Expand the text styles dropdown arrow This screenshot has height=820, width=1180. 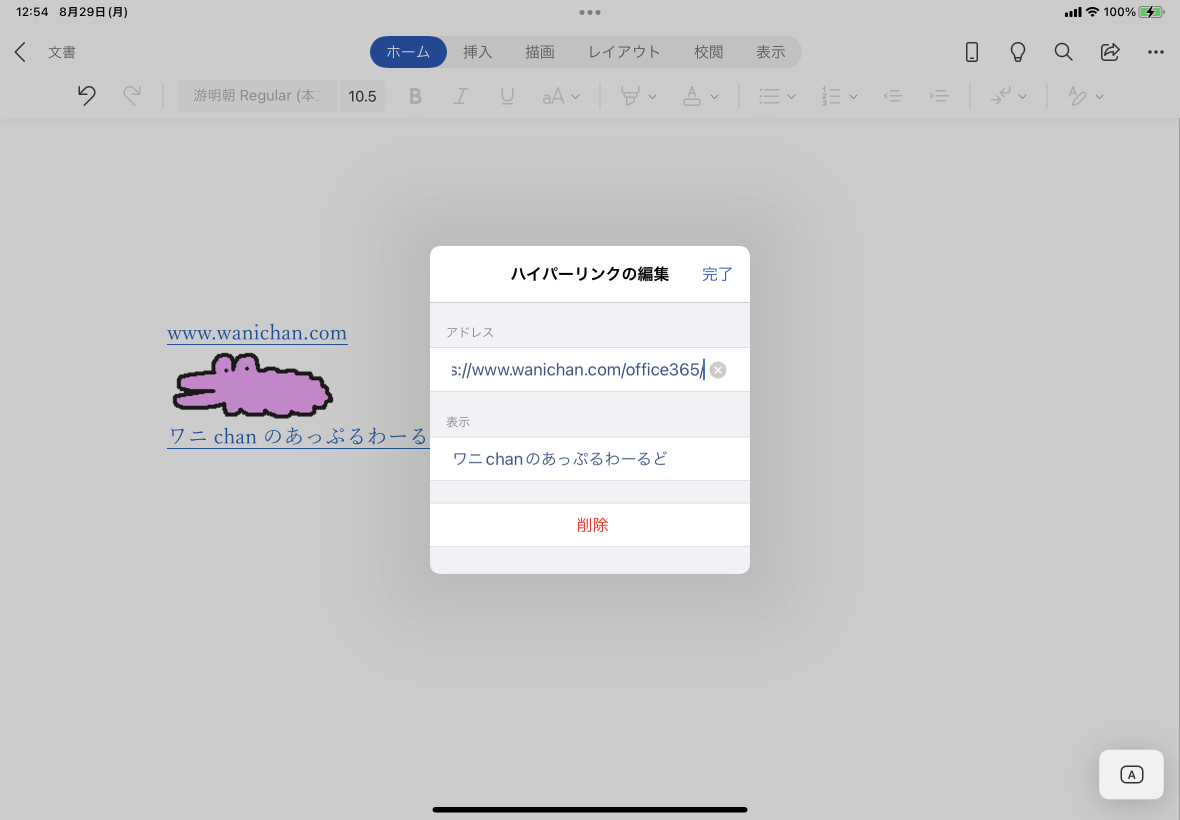pyautogui.click(x=1099, y=97)
